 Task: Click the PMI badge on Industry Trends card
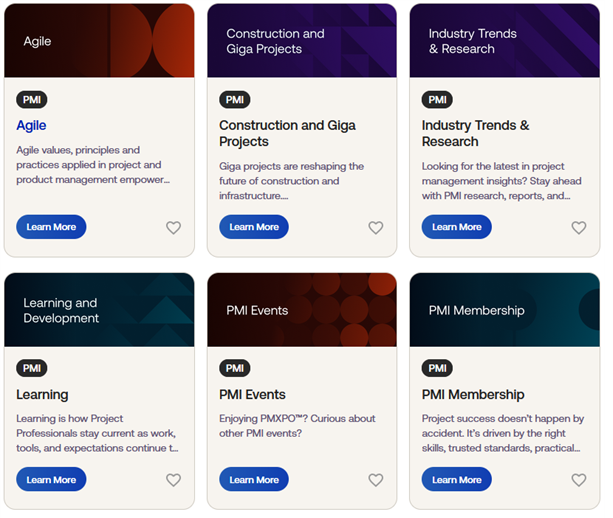click(x=437, y=100)
